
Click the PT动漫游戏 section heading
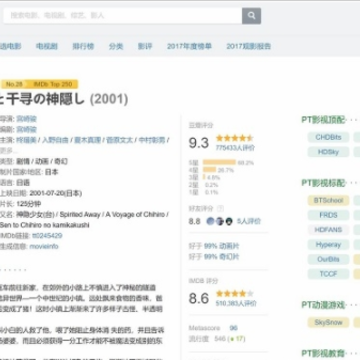(323, 305)
